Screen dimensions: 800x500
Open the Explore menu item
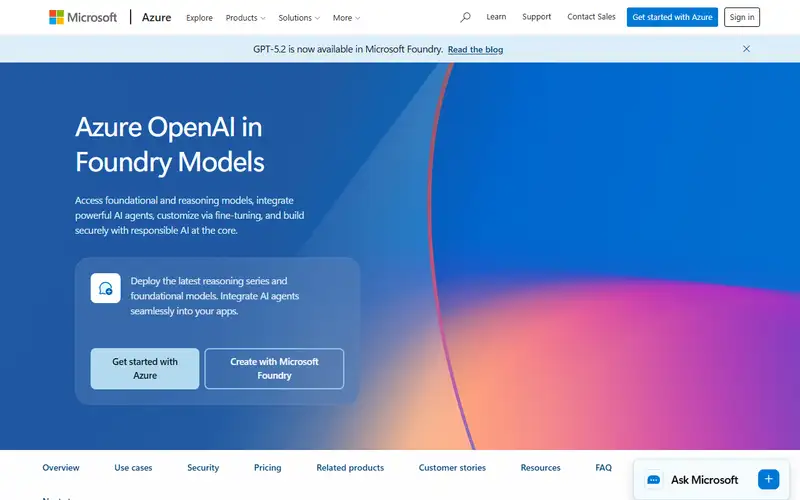click(x=199, y=18)
